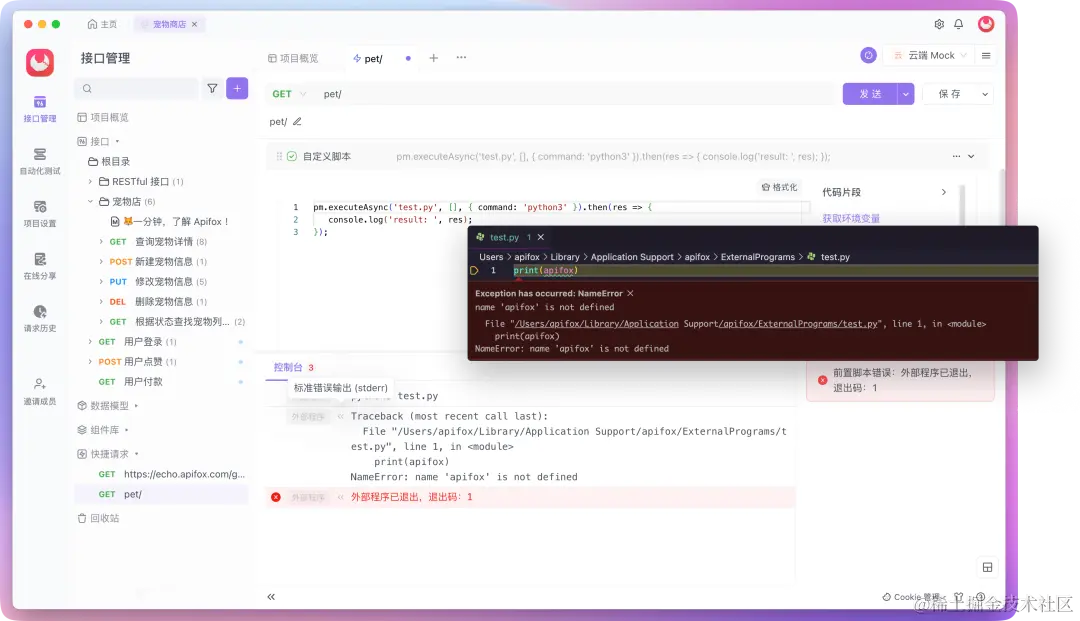Open GET 用户登录 endpoint

point(137,341)
